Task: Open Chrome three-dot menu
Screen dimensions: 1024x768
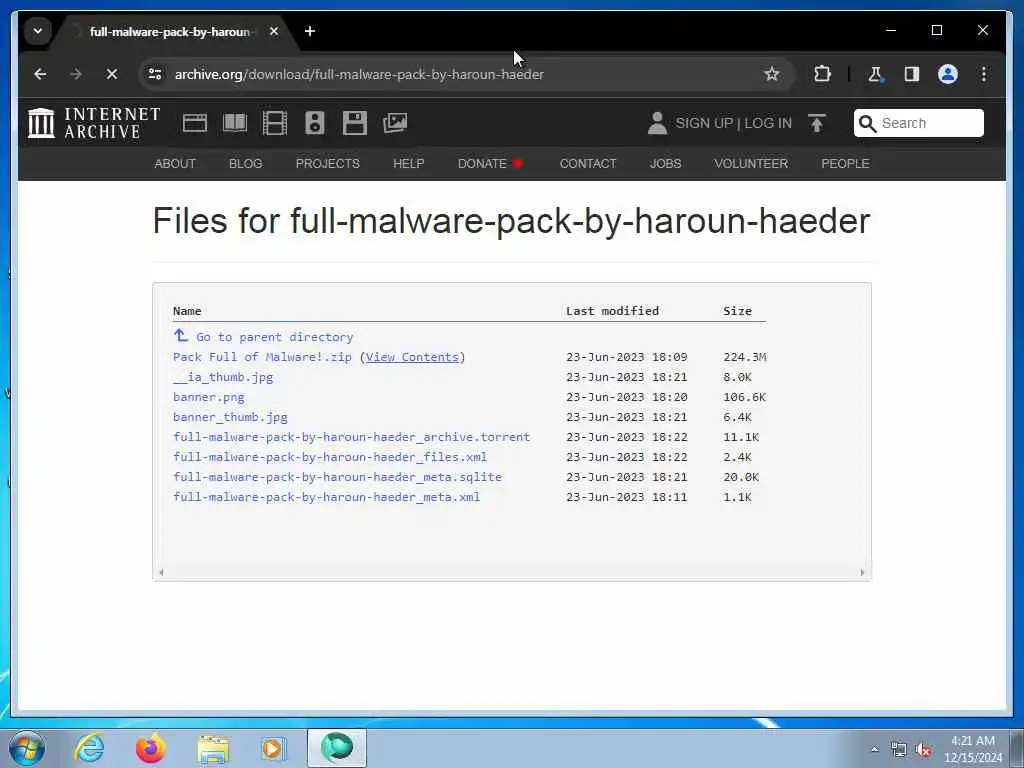Action: (x=984, y=74)
